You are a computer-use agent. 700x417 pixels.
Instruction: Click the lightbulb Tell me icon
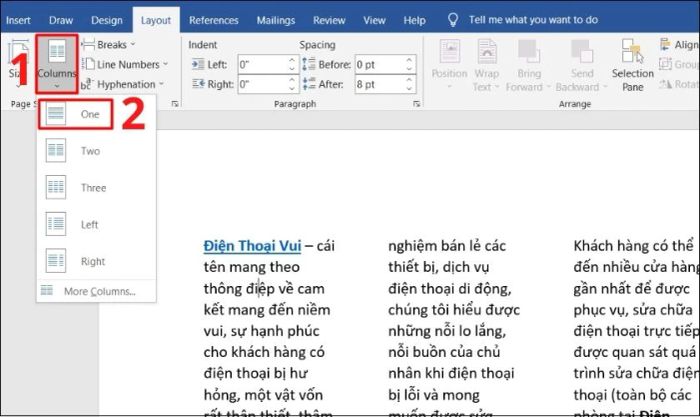[453, 20]
